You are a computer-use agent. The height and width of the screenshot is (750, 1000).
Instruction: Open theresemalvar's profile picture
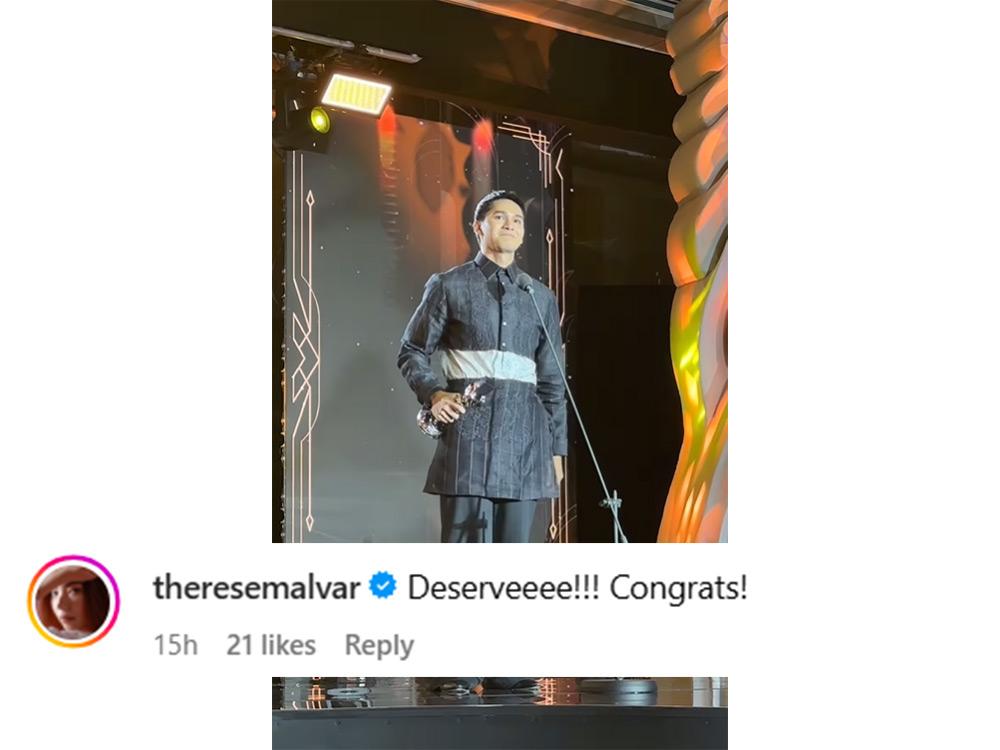(73, 601)
